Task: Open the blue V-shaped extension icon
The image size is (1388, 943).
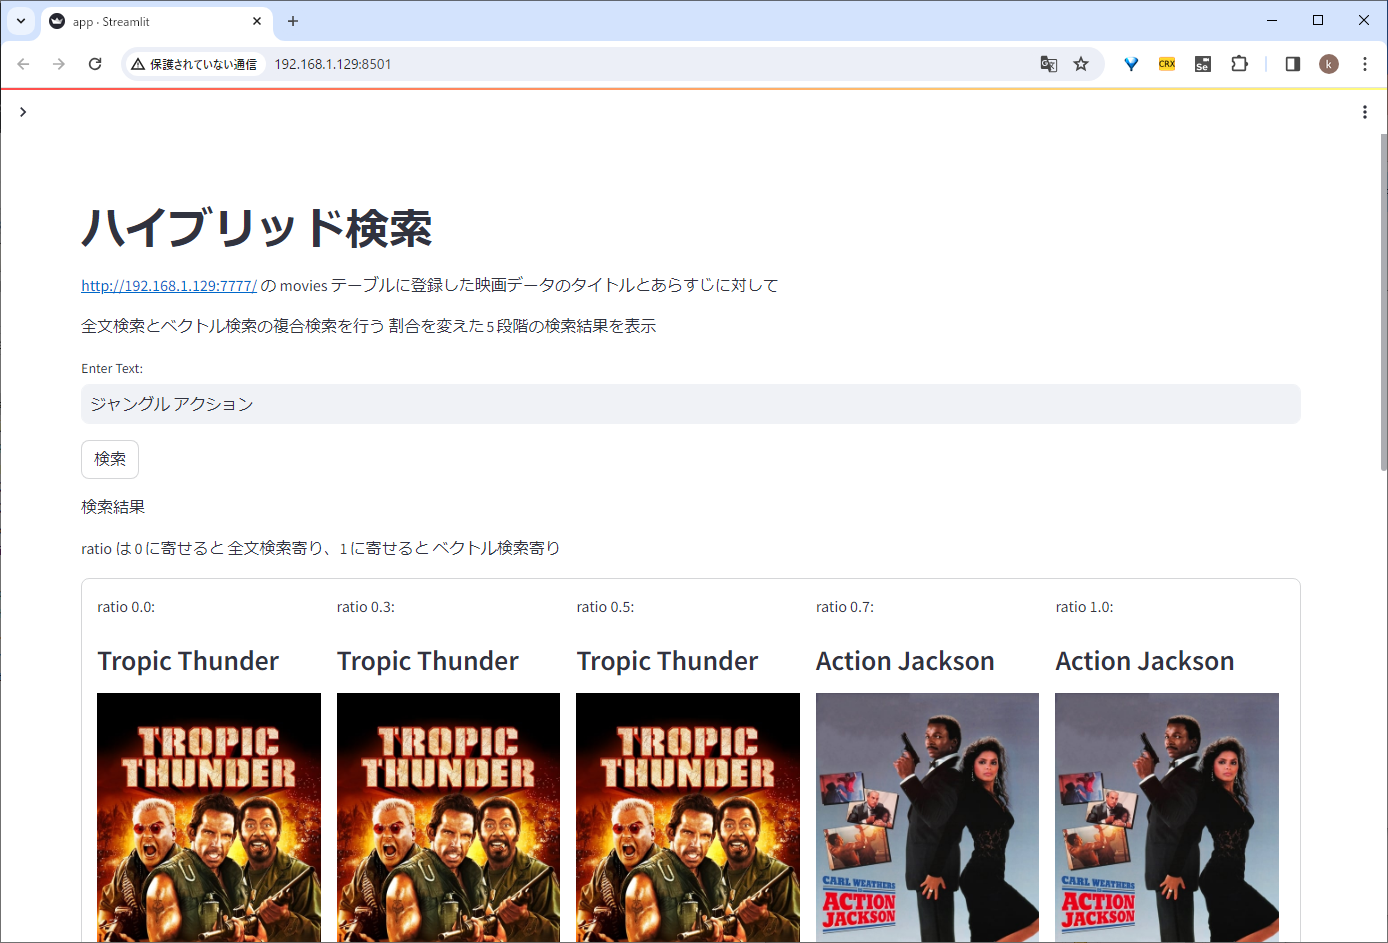Action: (1131, 64)
